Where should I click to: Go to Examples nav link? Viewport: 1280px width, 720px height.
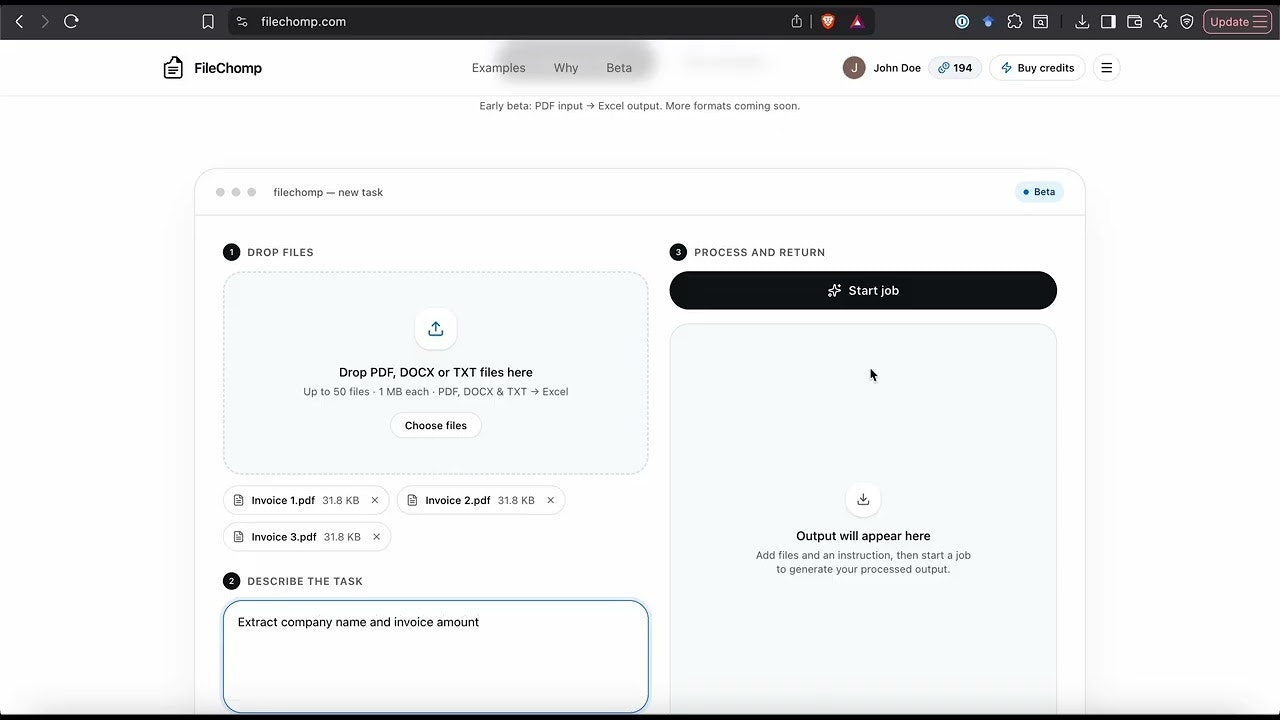498,68
